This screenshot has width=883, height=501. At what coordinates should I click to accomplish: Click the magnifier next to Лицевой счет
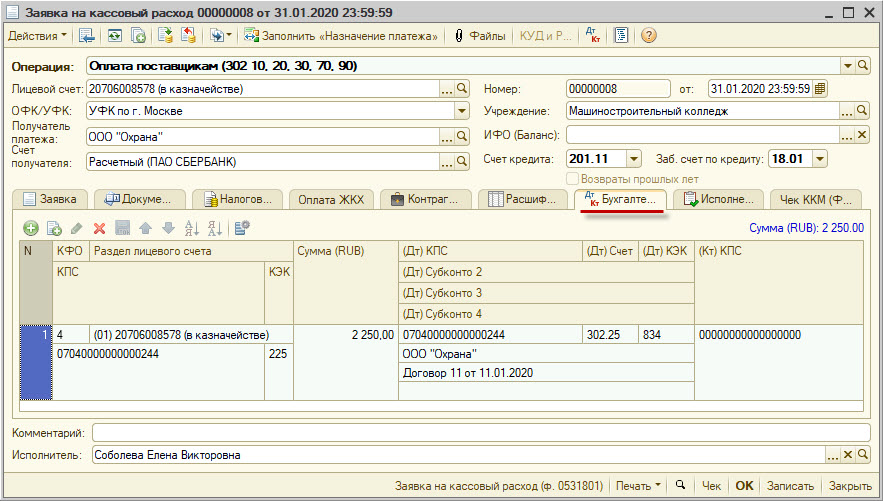(x=462, y=89)
